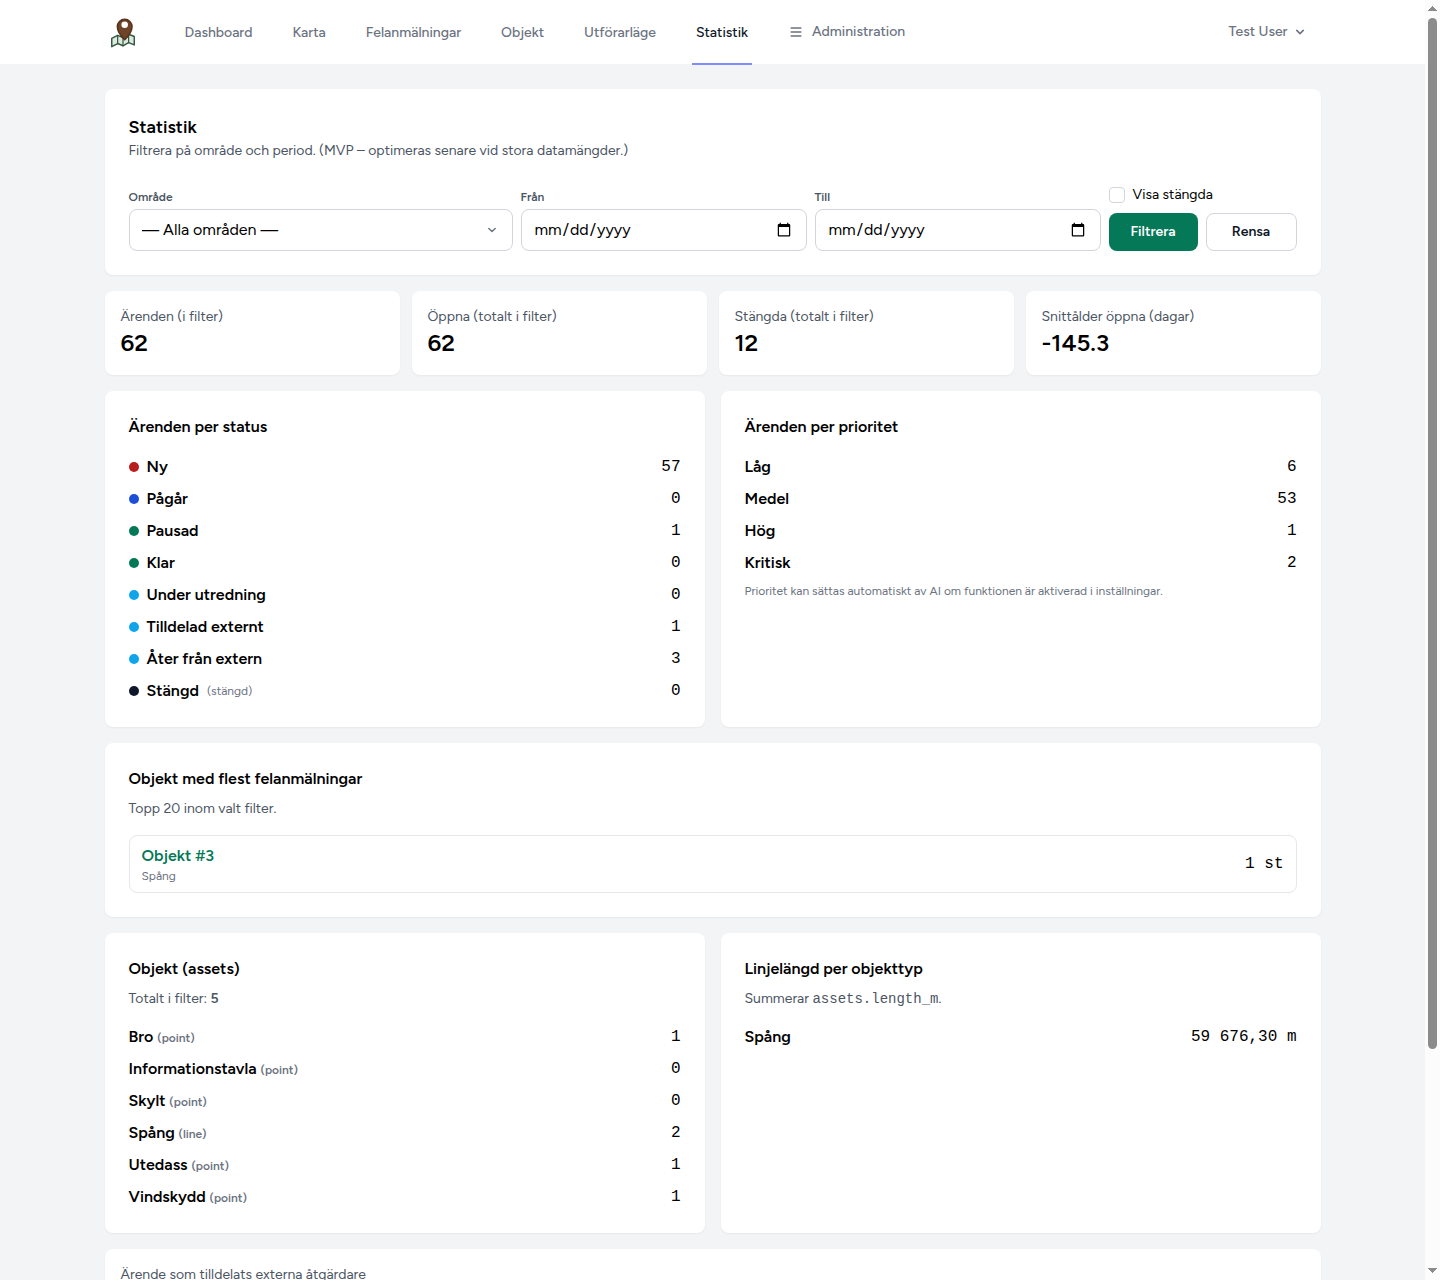The image size is (1440, 1280).
Task: Click the Spång label under Linjelängd
Action: click(768, 1037)
